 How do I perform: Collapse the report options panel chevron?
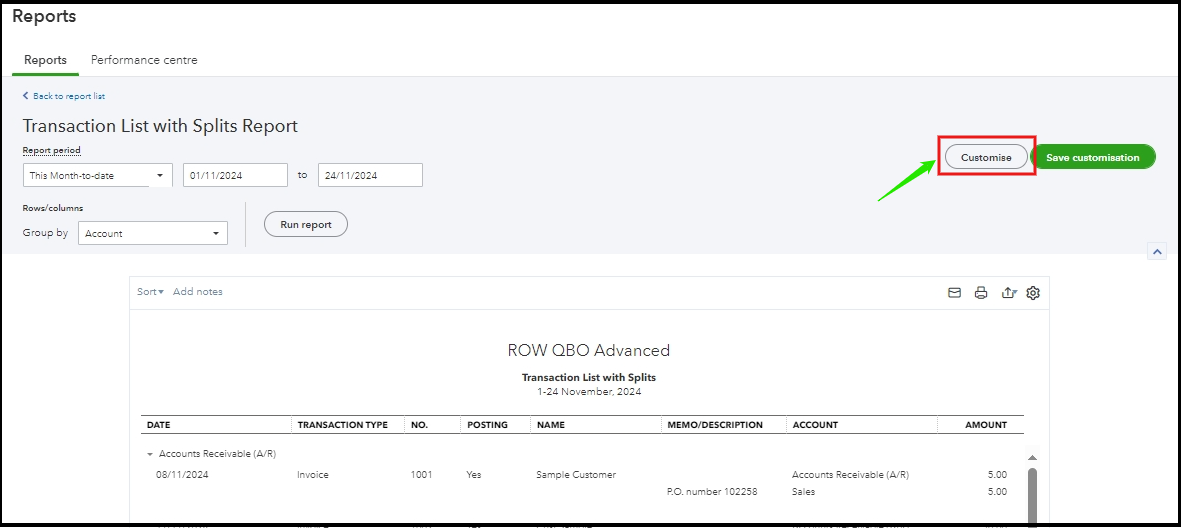[1157, 252]
